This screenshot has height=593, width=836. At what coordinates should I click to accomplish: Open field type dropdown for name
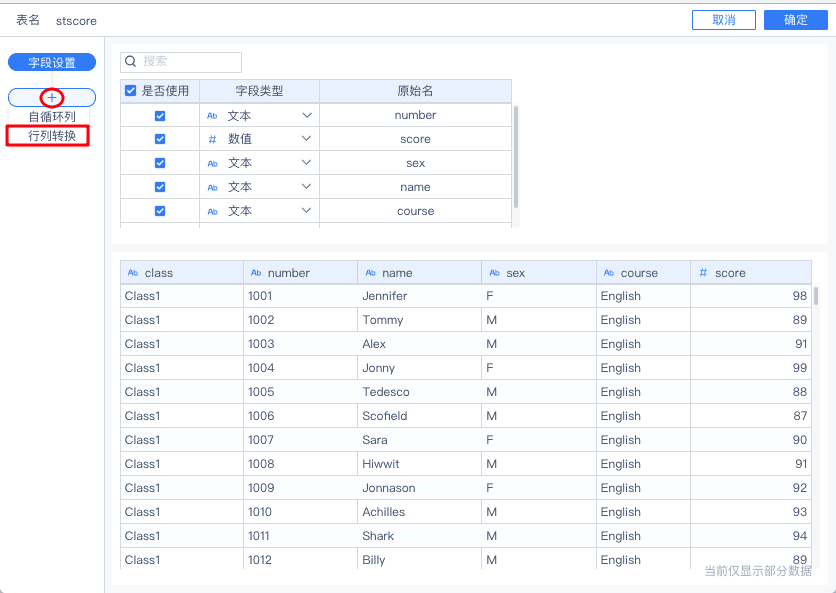pyautogui.click(x=306, y=187)
